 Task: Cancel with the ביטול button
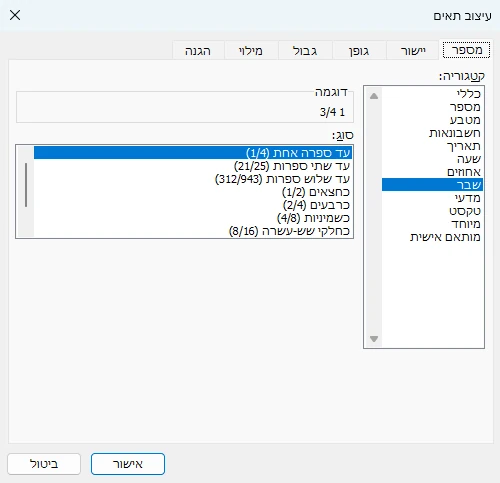click(44, 464)
